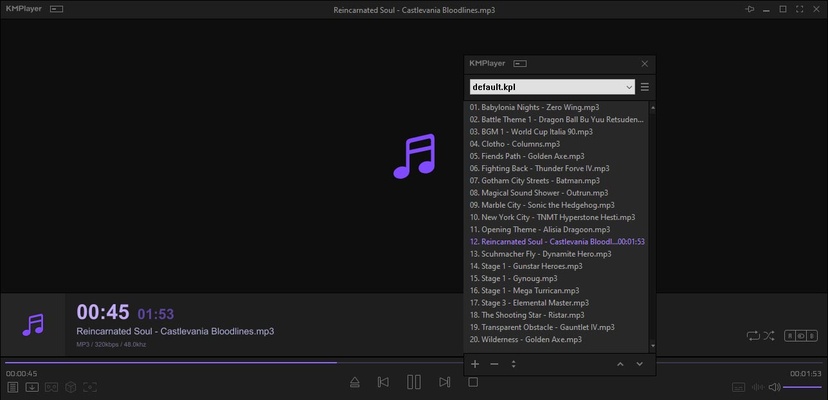Enable VR mode goggles icon

tap(51, 387)
